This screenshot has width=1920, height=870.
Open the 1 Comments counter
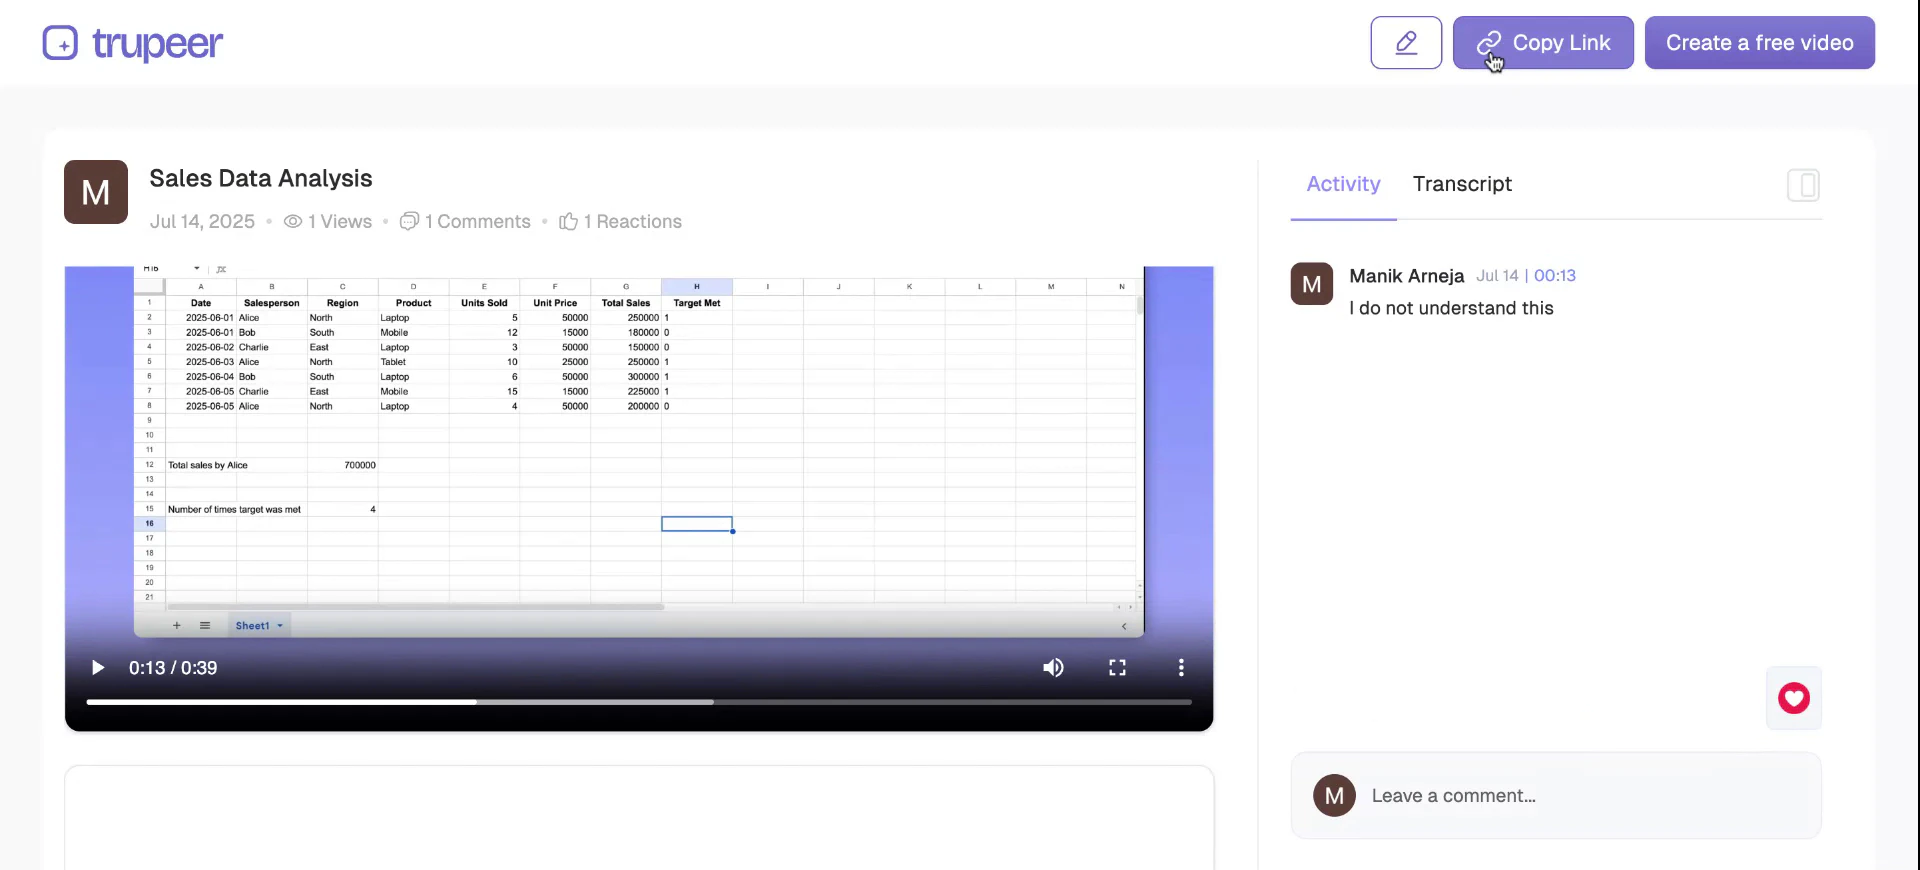pyautogui.click(x=465, y=221)
